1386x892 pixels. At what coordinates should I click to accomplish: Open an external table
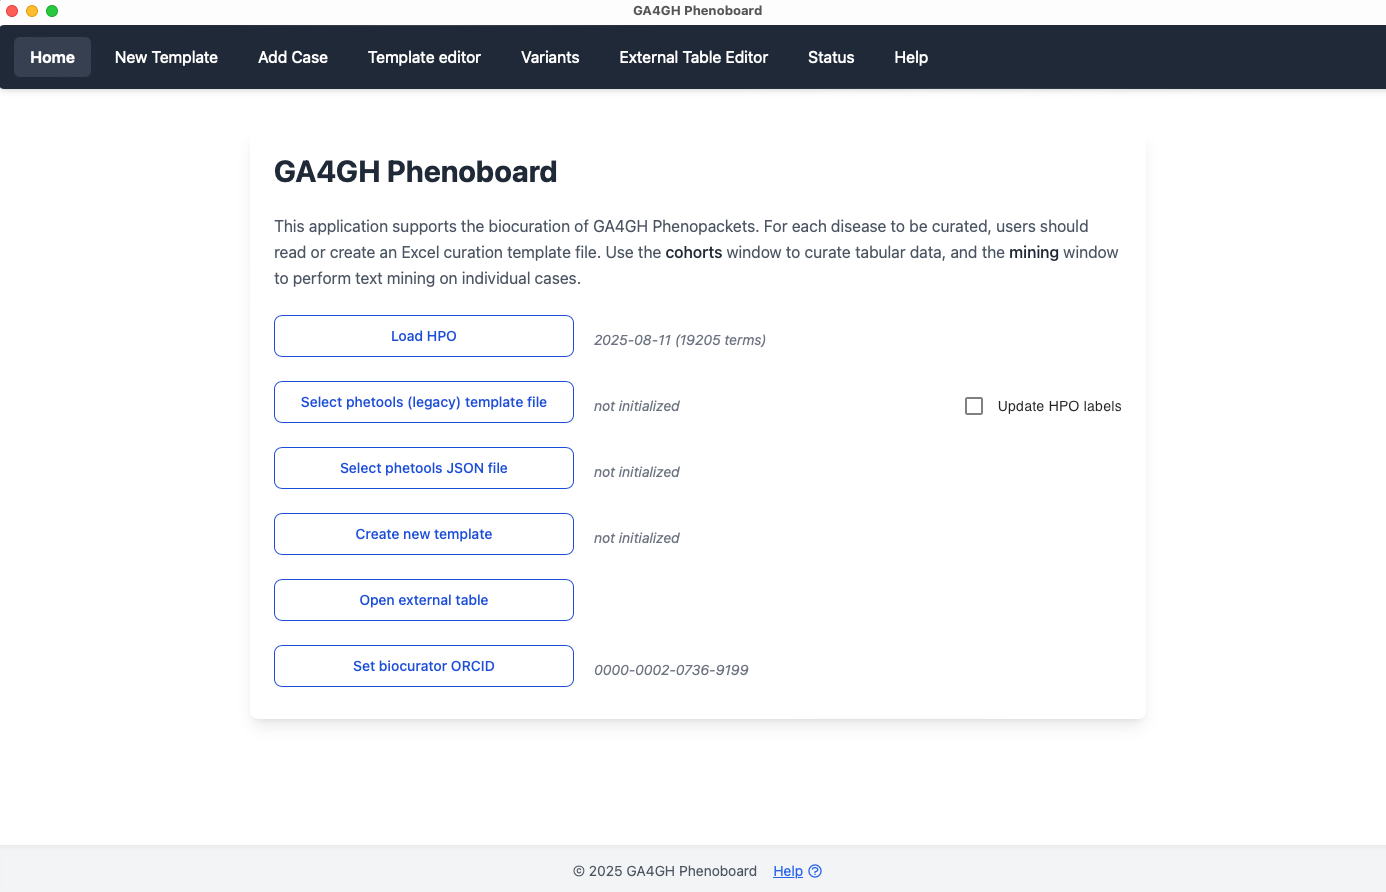coord(423,599)
